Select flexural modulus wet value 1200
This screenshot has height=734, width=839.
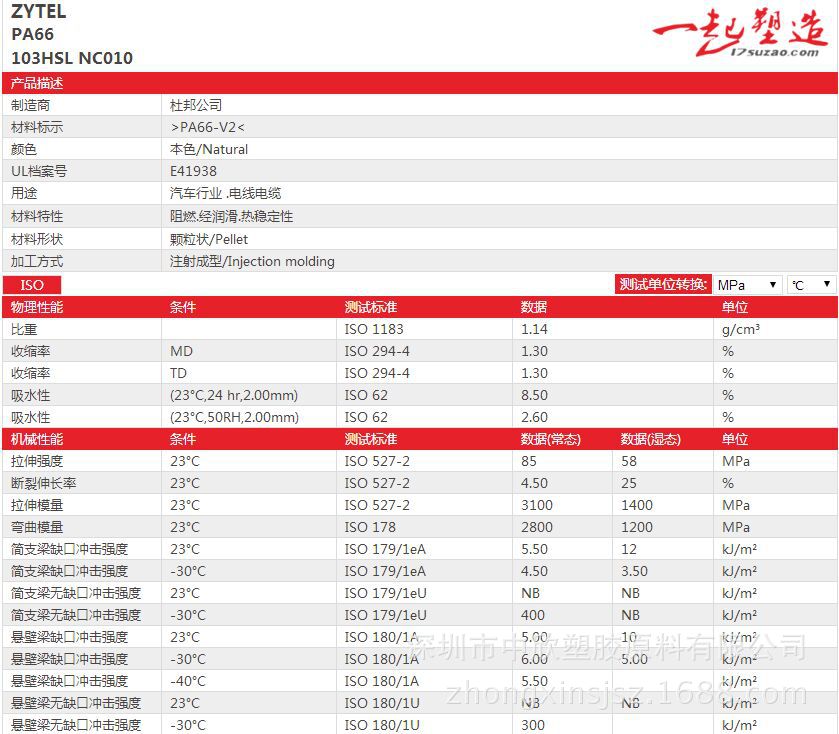point(637,527)
